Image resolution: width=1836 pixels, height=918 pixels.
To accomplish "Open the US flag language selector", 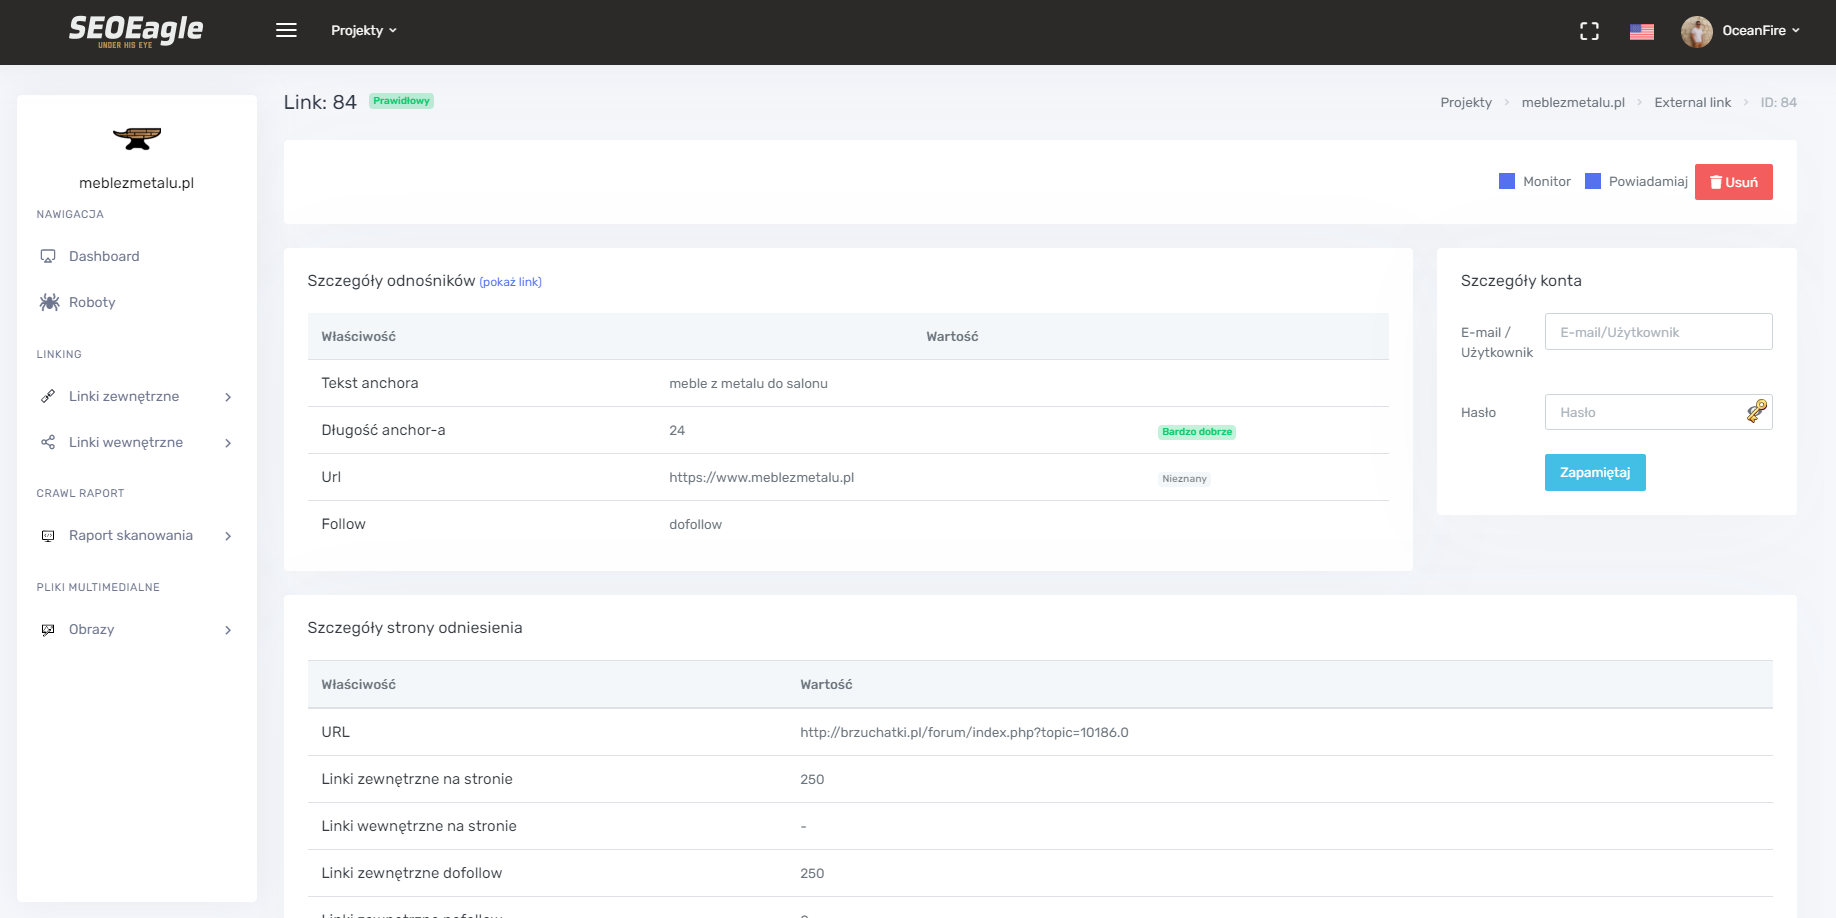I will 1641,31.
